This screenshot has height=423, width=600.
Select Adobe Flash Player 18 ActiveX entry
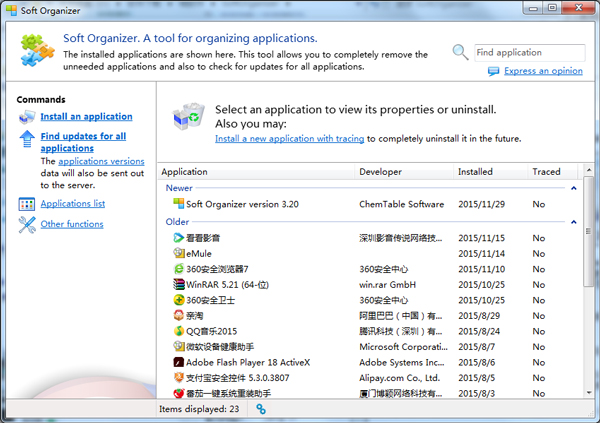[248, 363]
